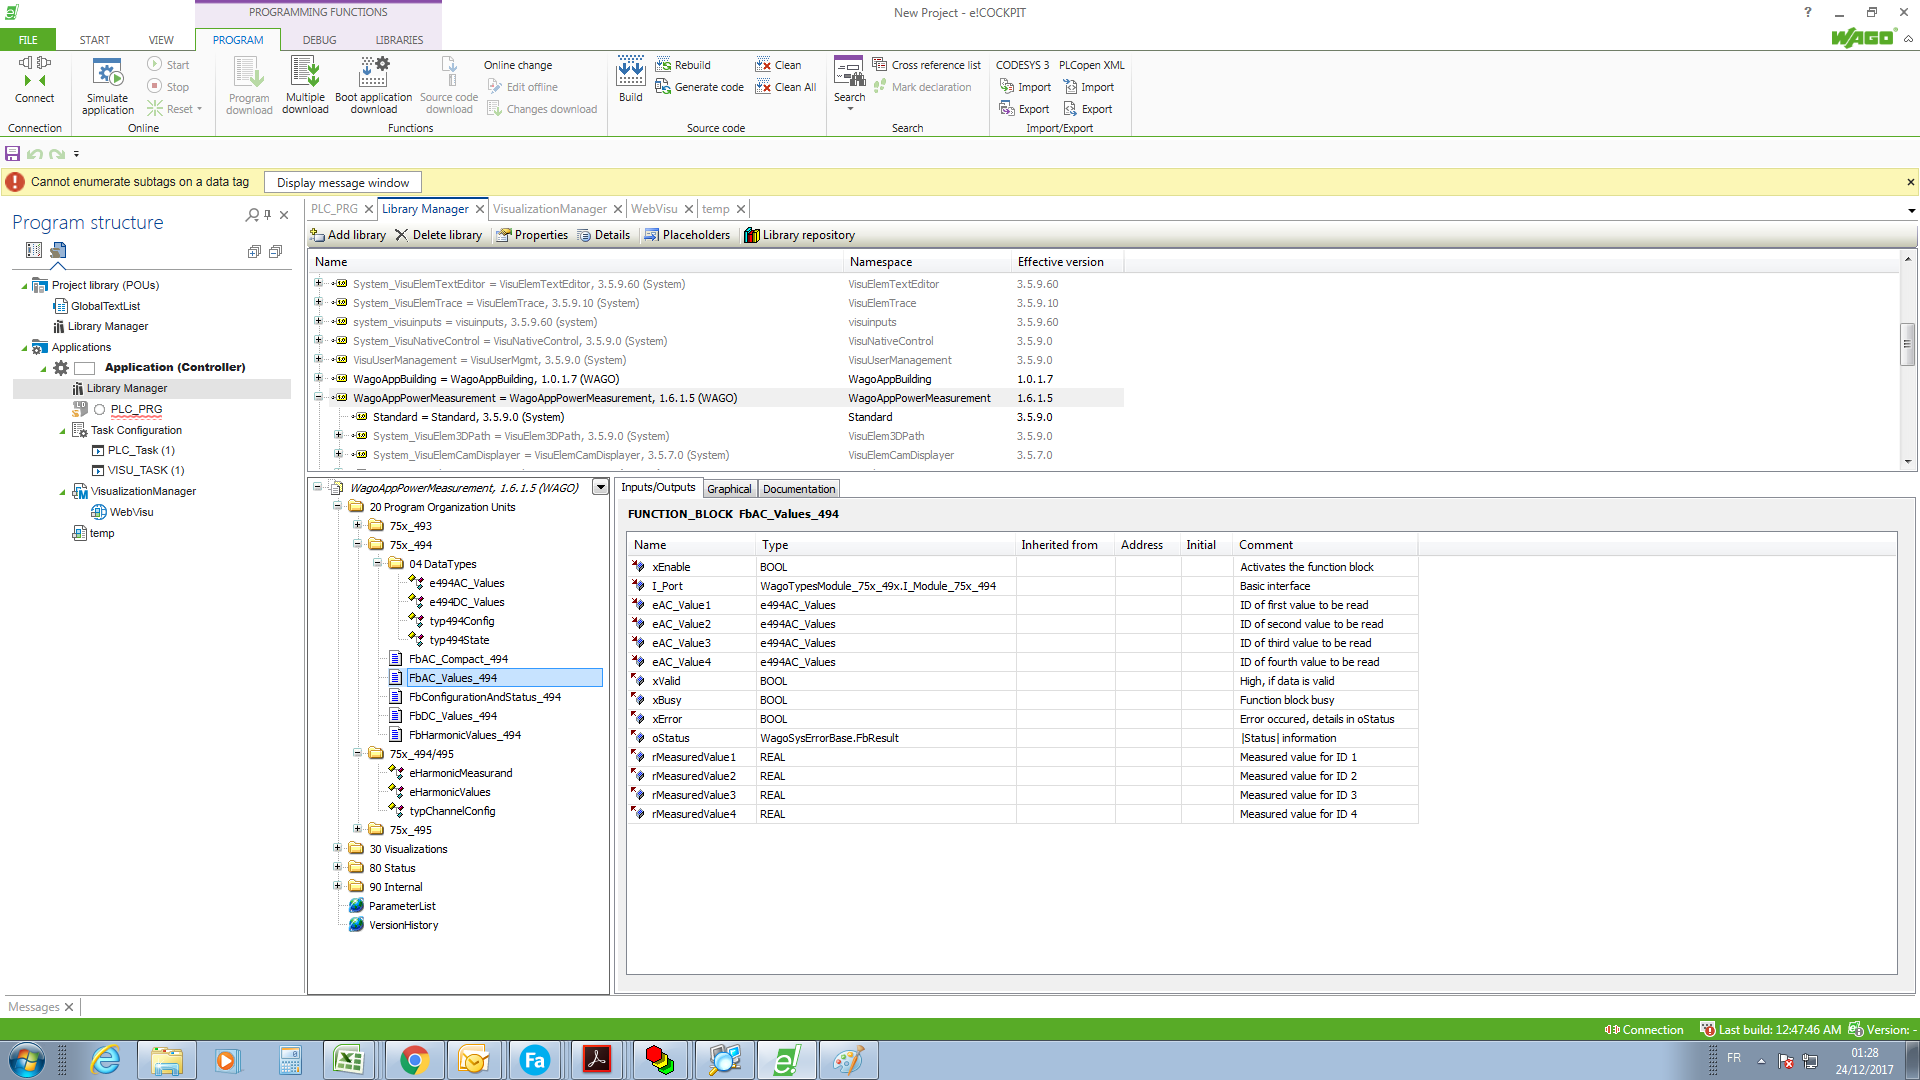
Task: Click Multiple download icon
Action: [x=305, y=72]
